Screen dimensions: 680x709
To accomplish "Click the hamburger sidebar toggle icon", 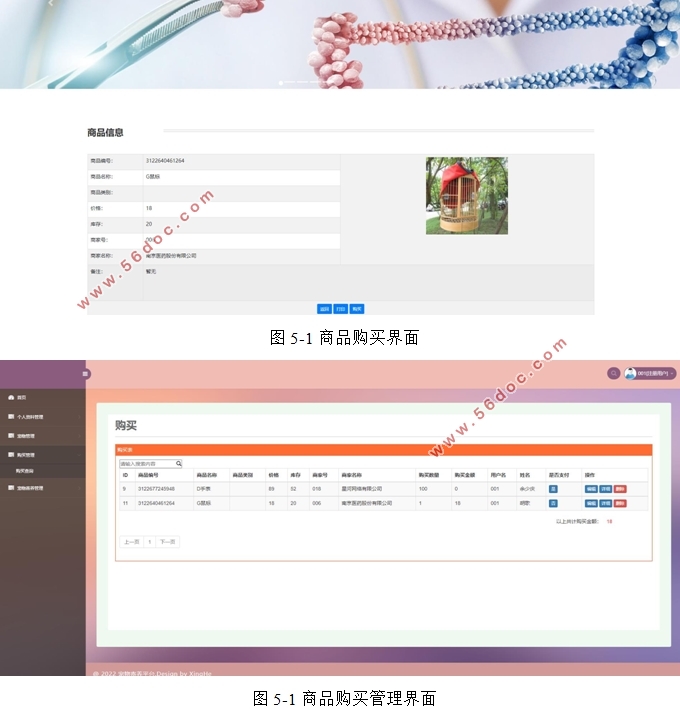I will [86, 374].
